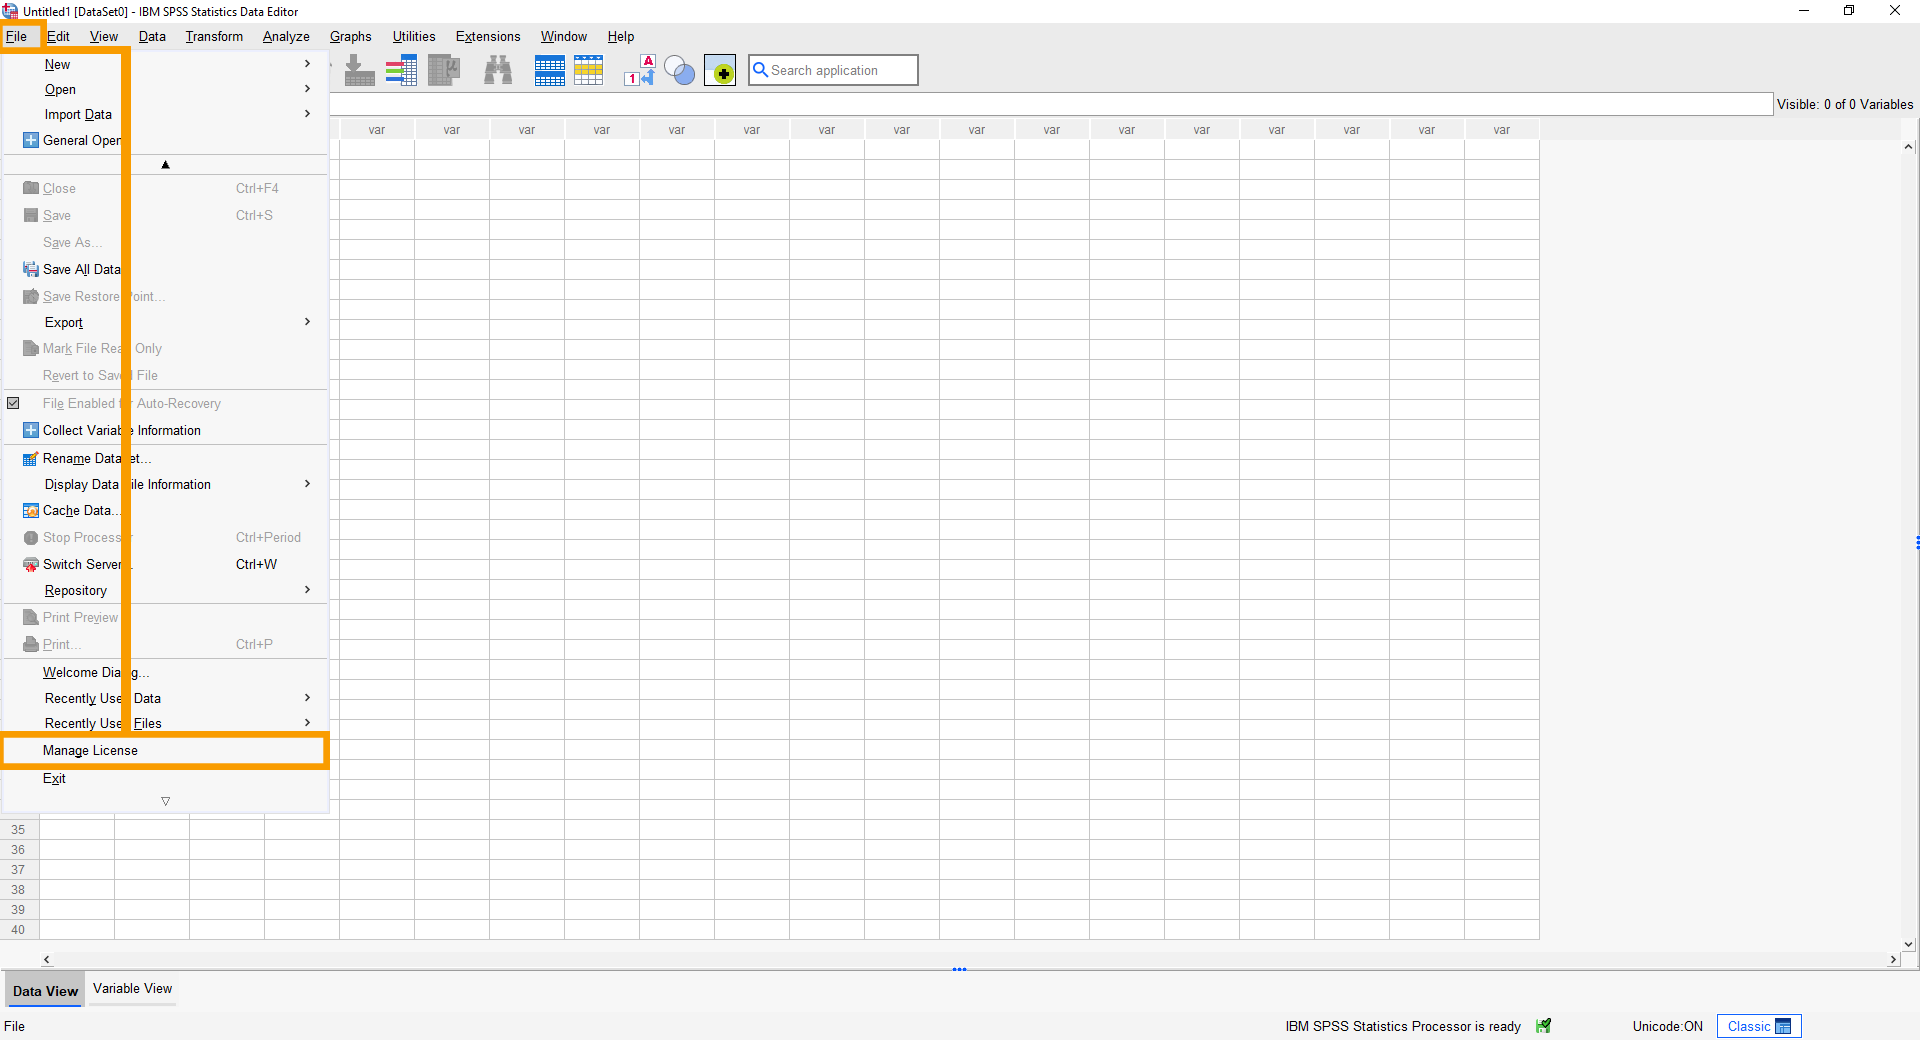Viewport: 1920px width, 1040px height.
Task: Click the magnifier icon in search box
Action: tap(760, 70)
